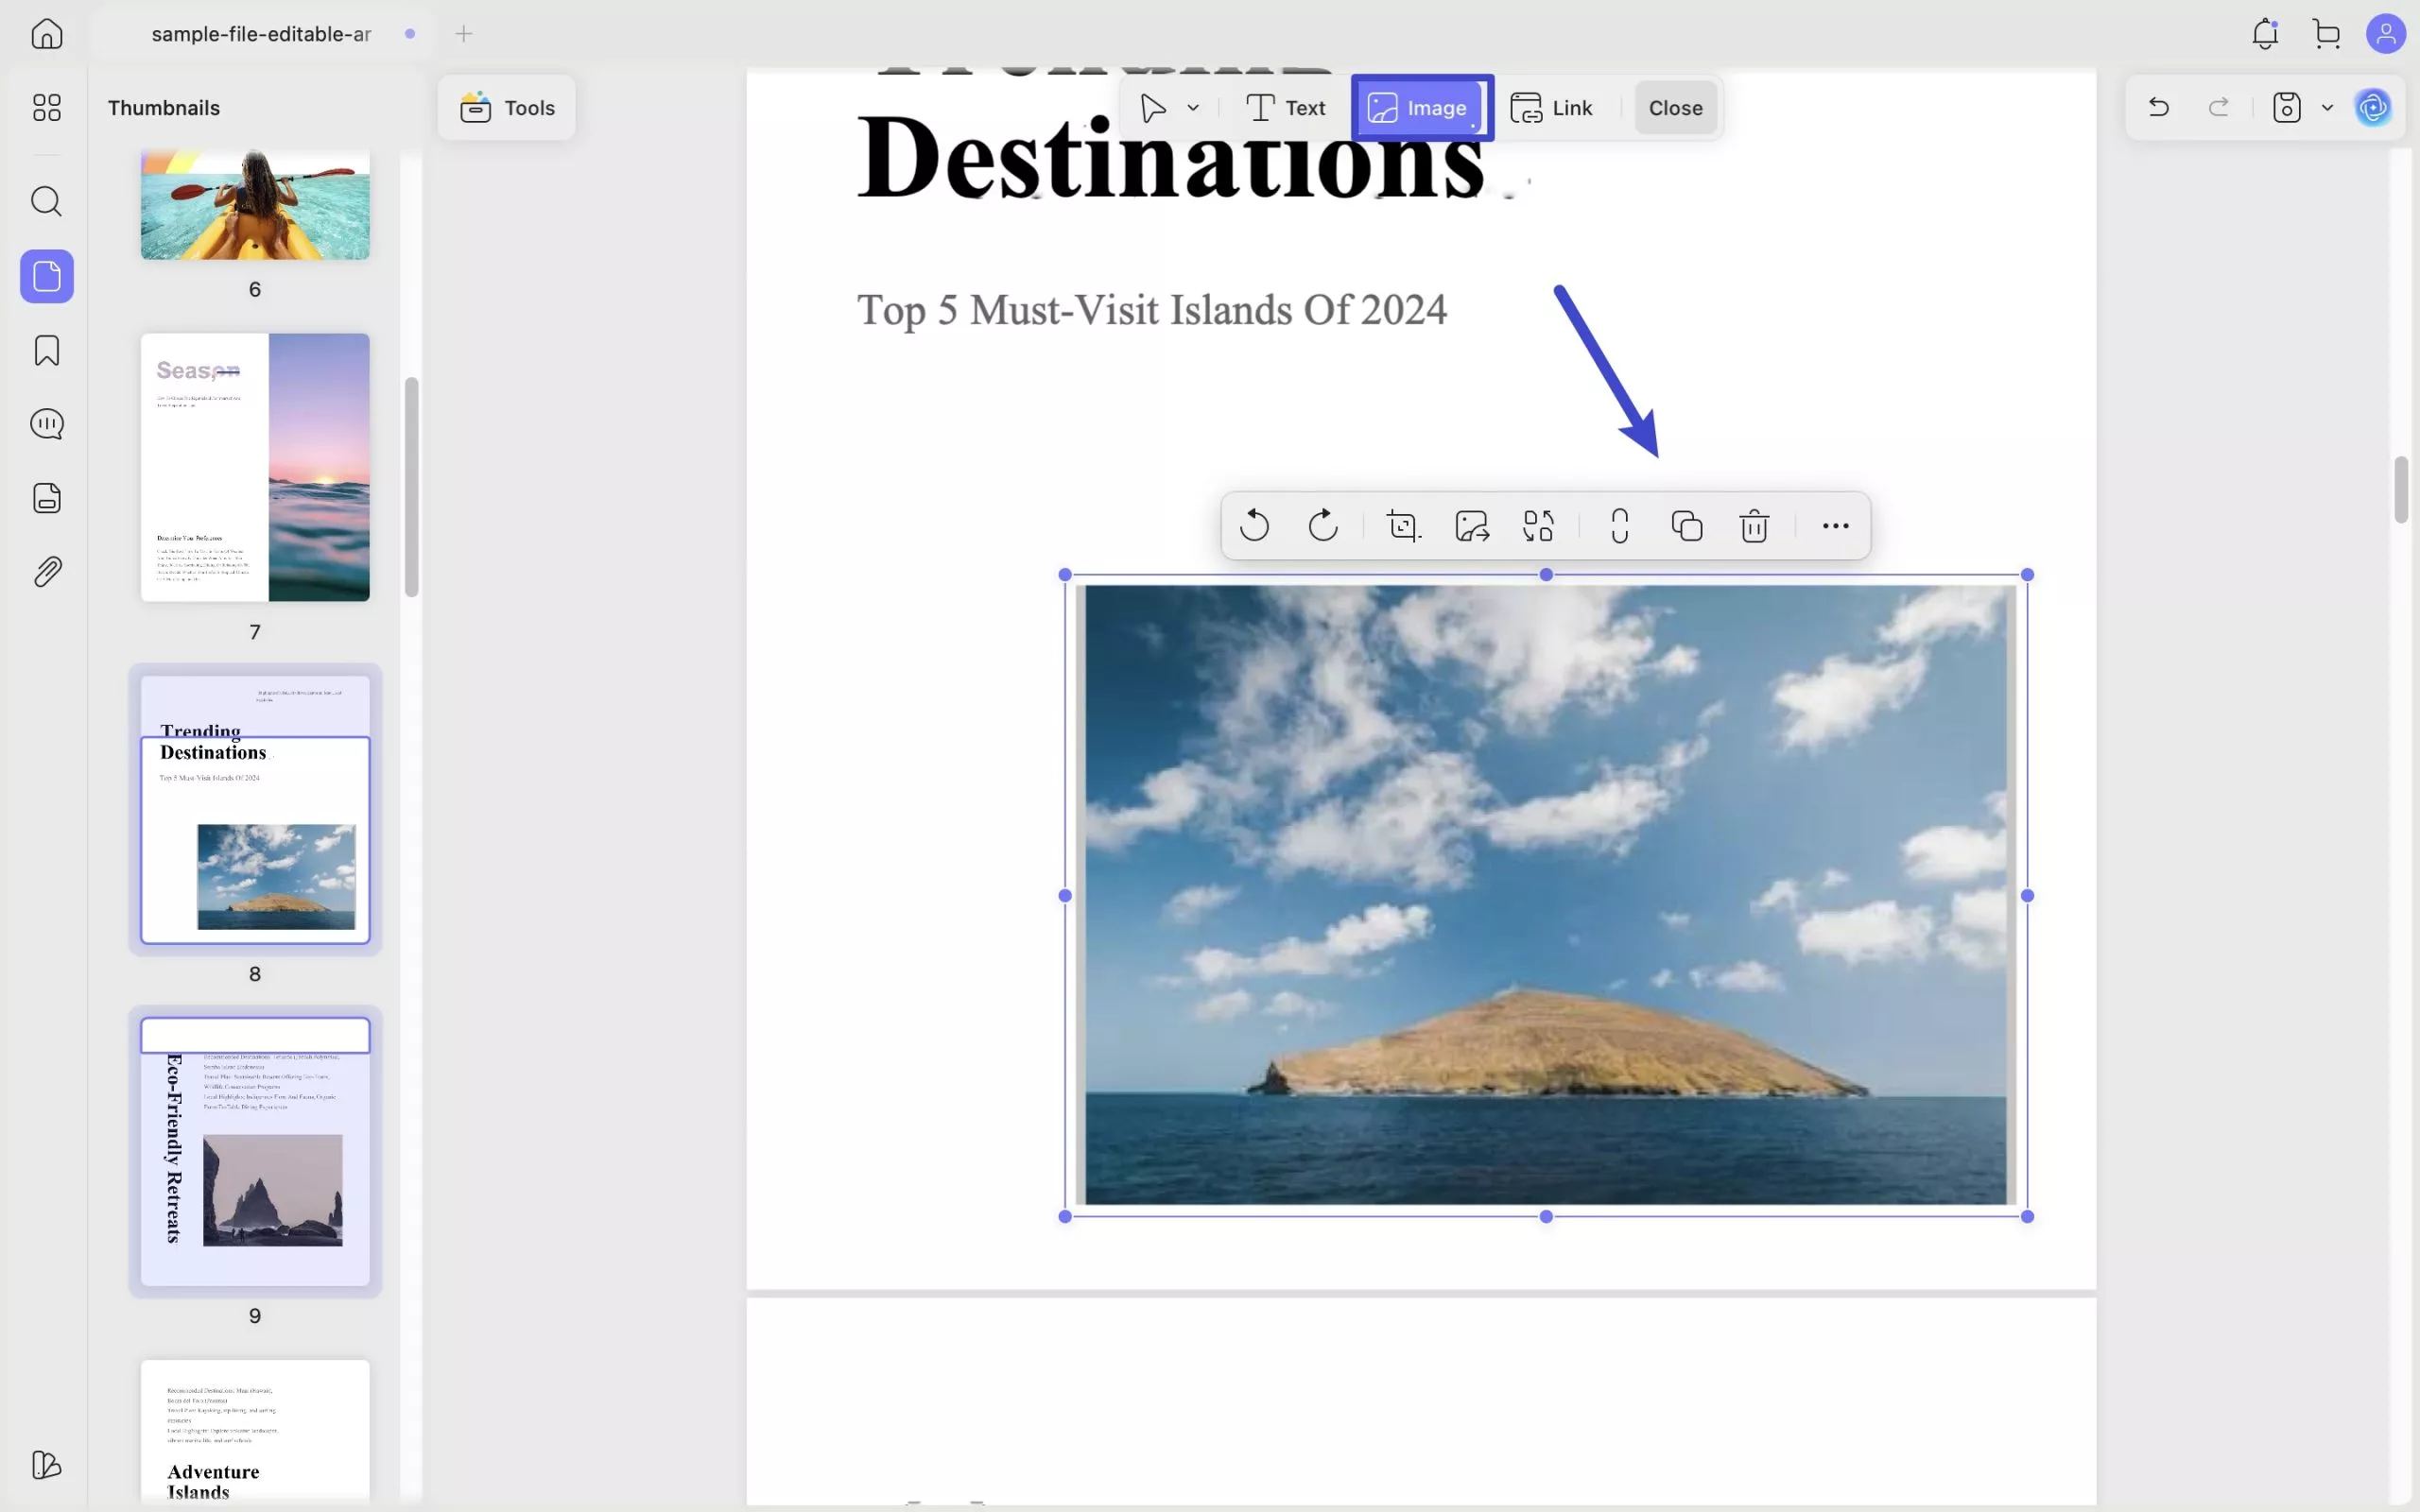Expand the select tool dropdown arrow

coord(1193,108)
